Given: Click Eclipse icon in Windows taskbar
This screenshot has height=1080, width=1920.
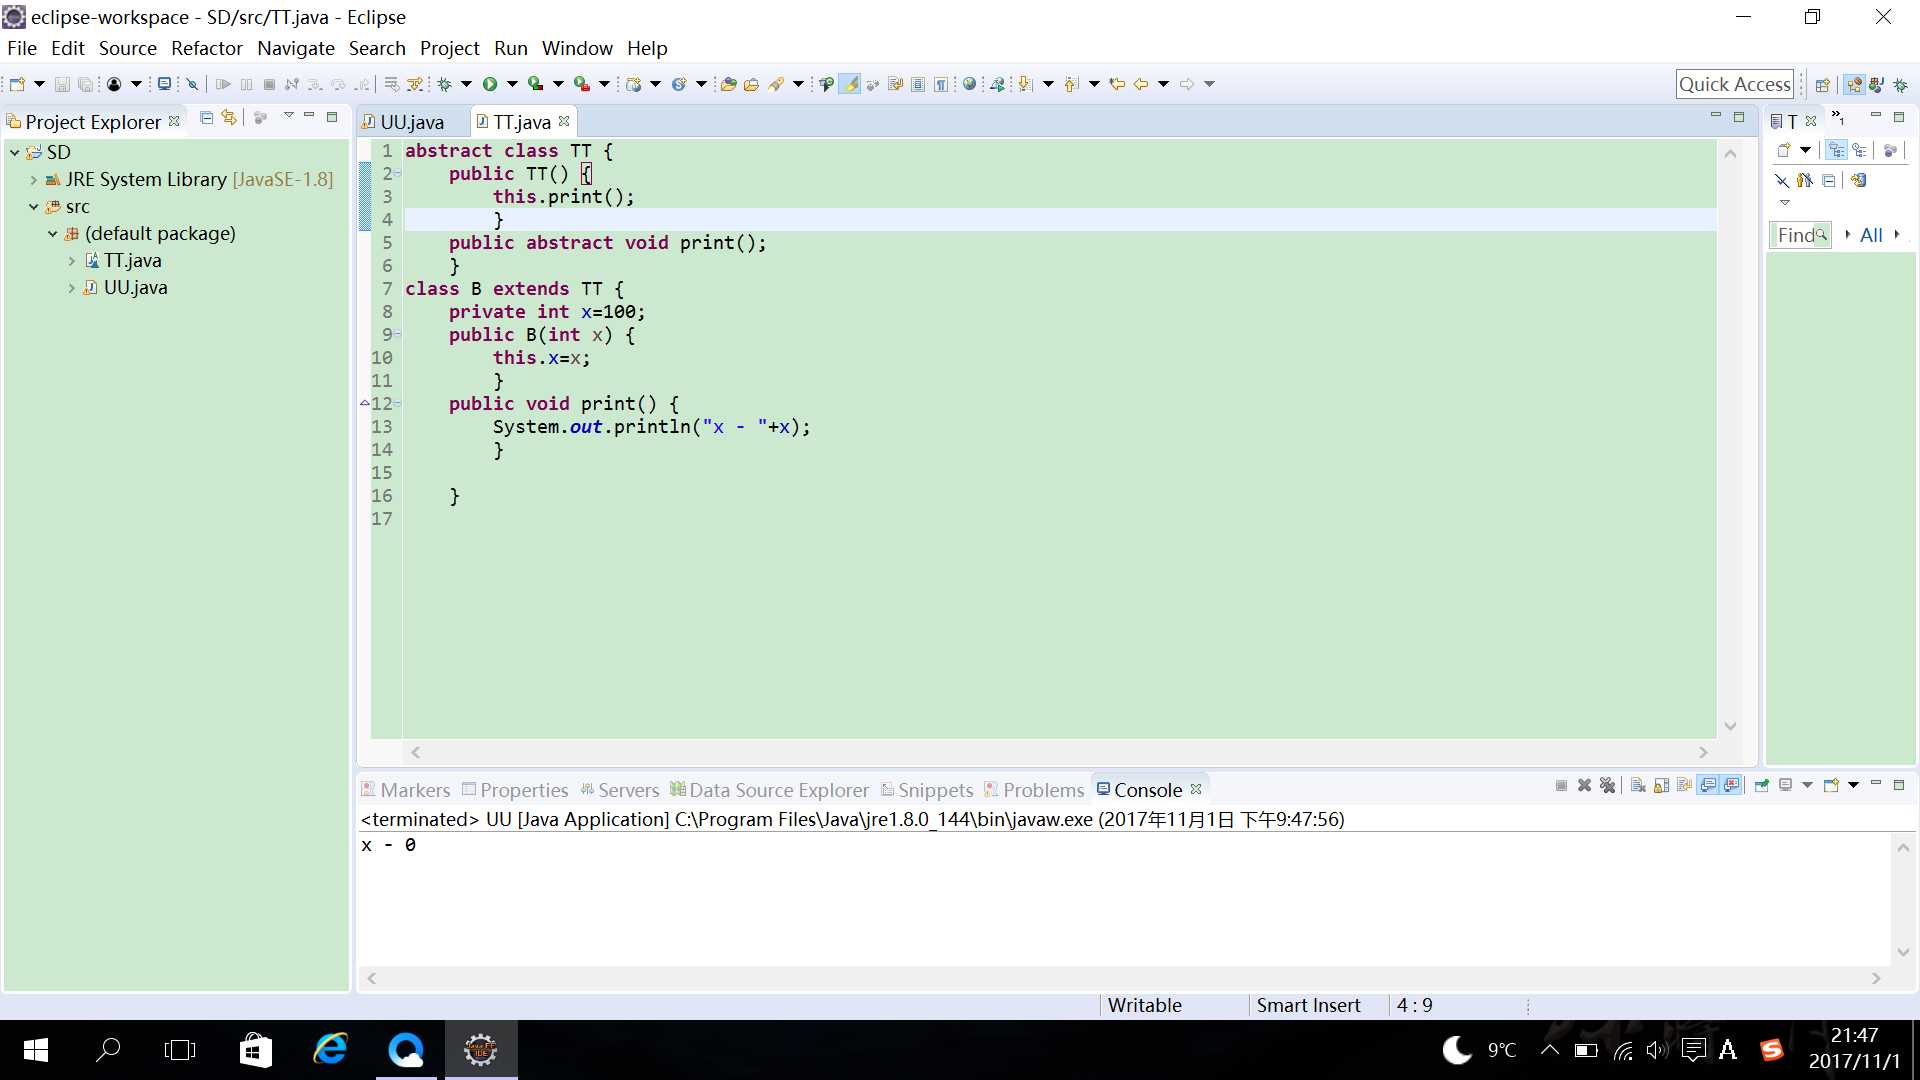Looking at the screenshot, I should pos(480,1050).
